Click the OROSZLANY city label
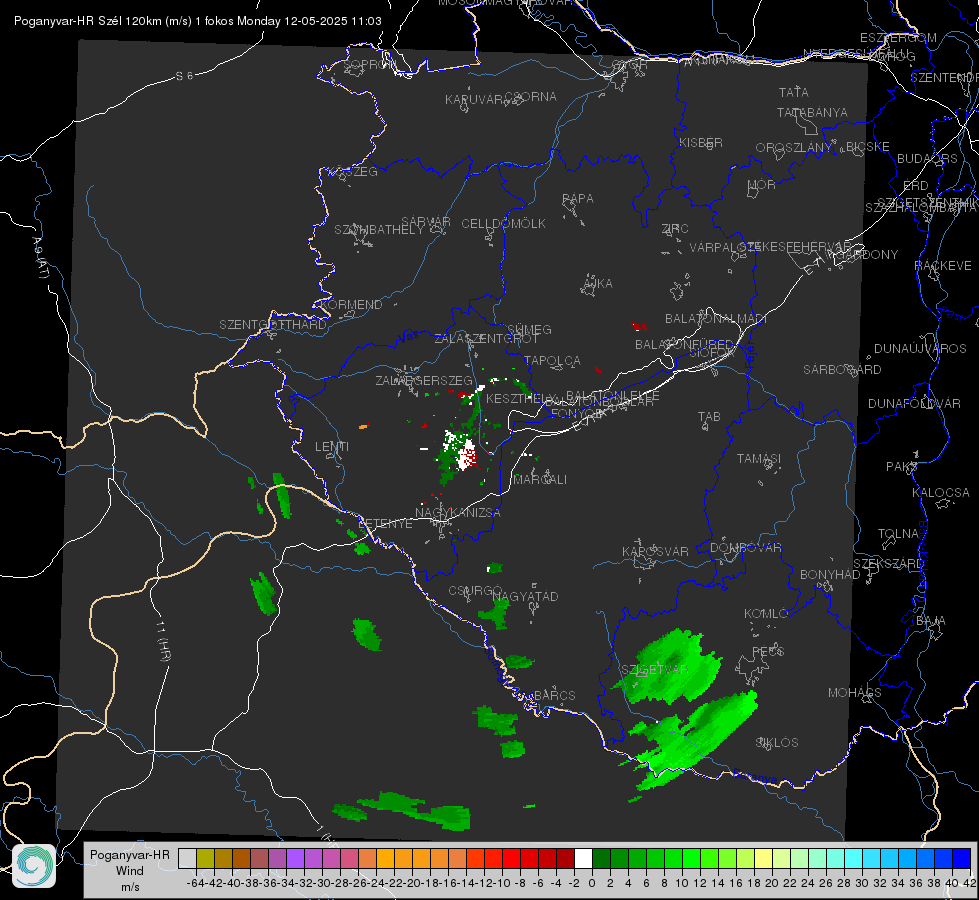 (x=794, y=147)
